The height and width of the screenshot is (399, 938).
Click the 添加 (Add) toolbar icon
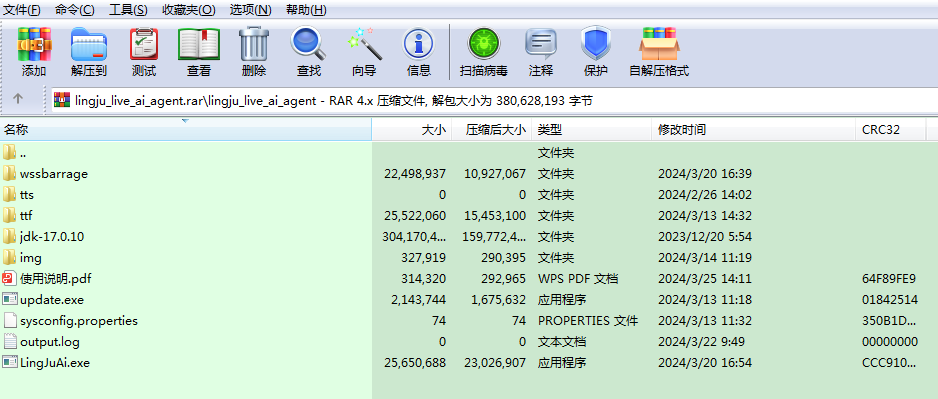pos(34,44)
